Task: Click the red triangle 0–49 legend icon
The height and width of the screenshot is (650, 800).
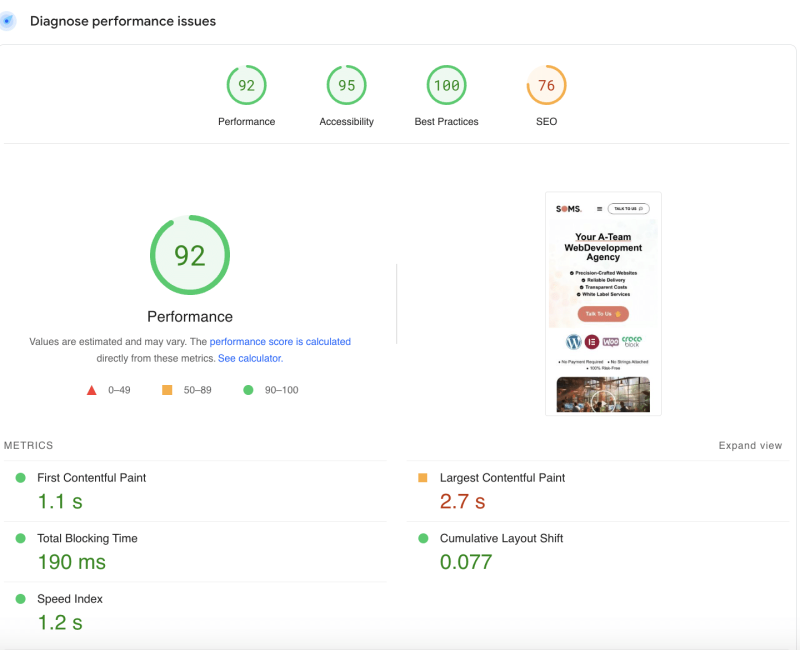Action: point(92,390)
